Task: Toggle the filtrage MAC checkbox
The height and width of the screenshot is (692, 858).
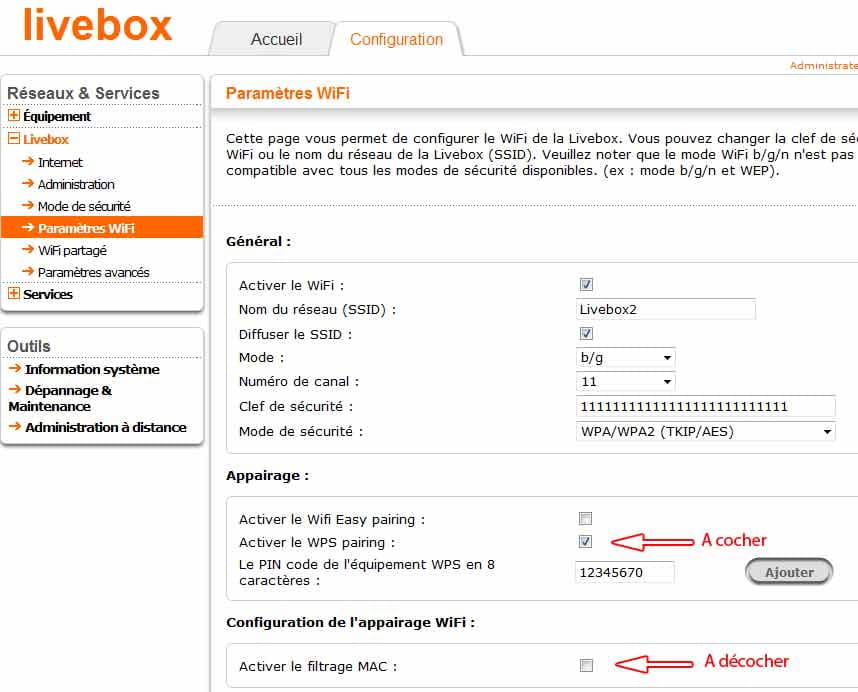Action: (586, 665)
